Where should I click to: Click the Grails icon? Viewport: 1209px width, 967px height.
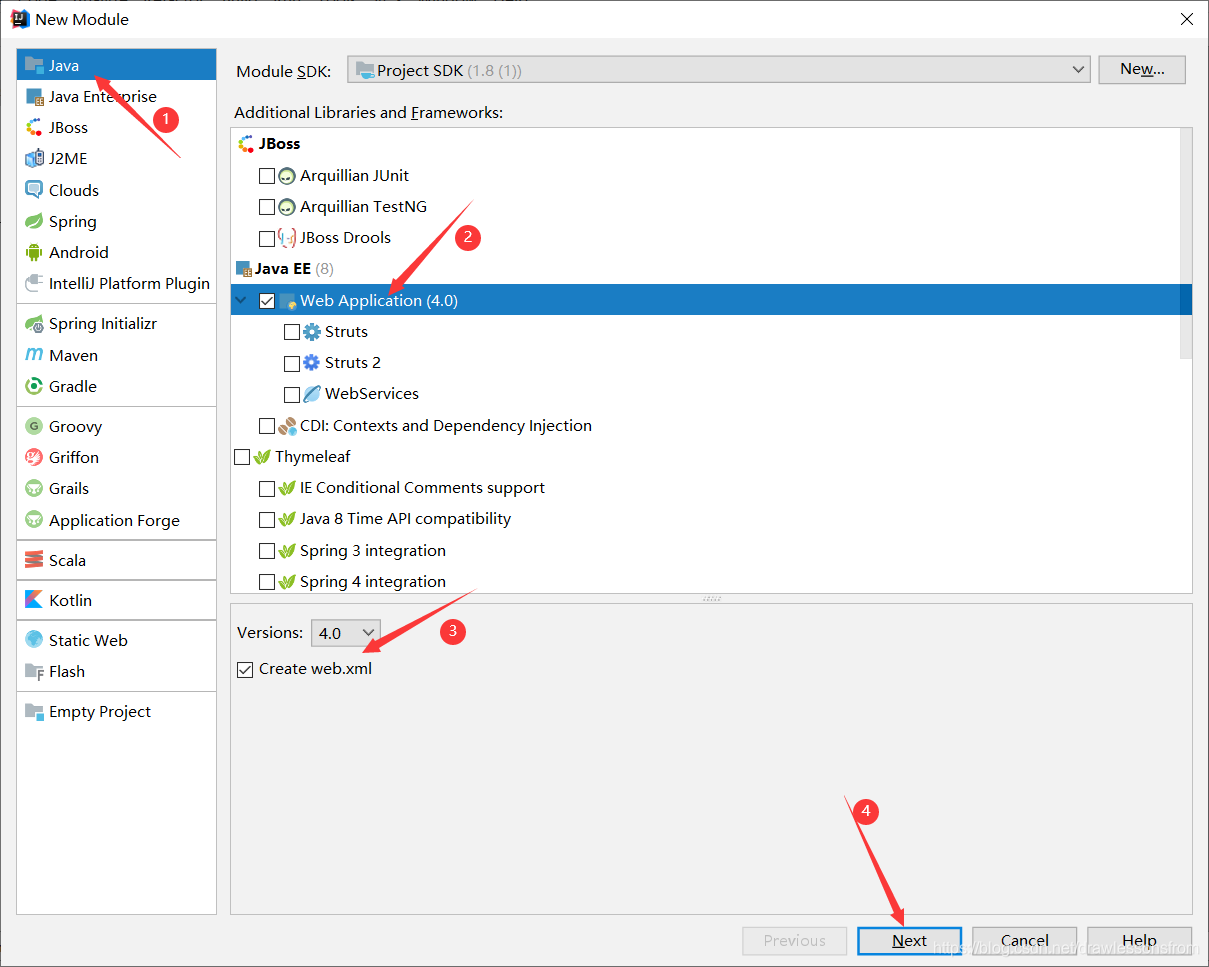coord(35,488)
